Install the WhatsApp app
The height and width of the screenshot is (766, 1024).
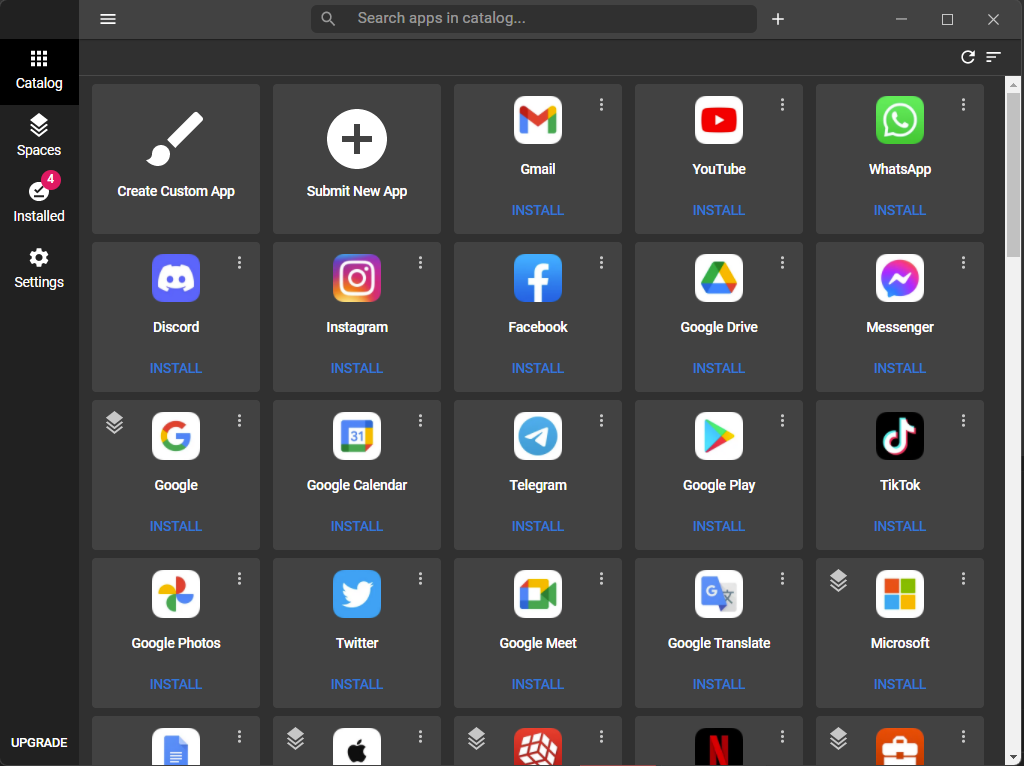click(899, 210)
